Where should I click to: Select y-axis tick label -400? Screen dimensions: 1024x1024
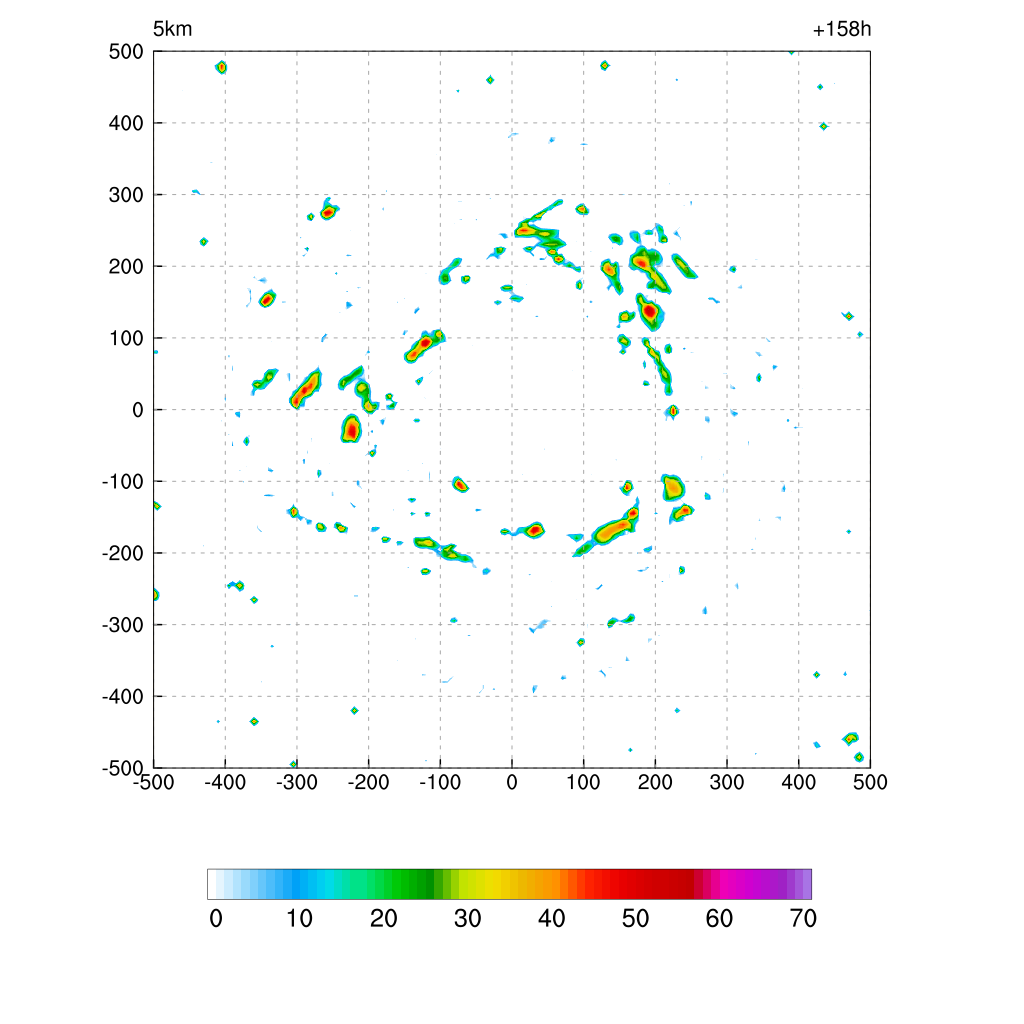click(123, 697)
